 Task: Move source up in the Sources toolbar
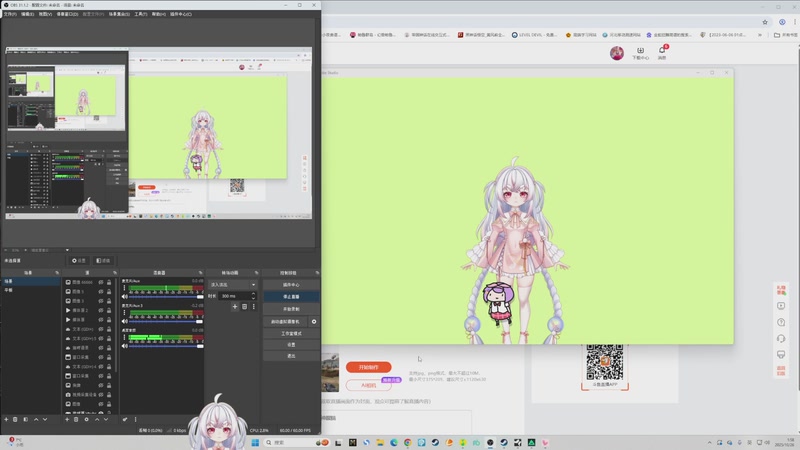[x=97, y=419]
